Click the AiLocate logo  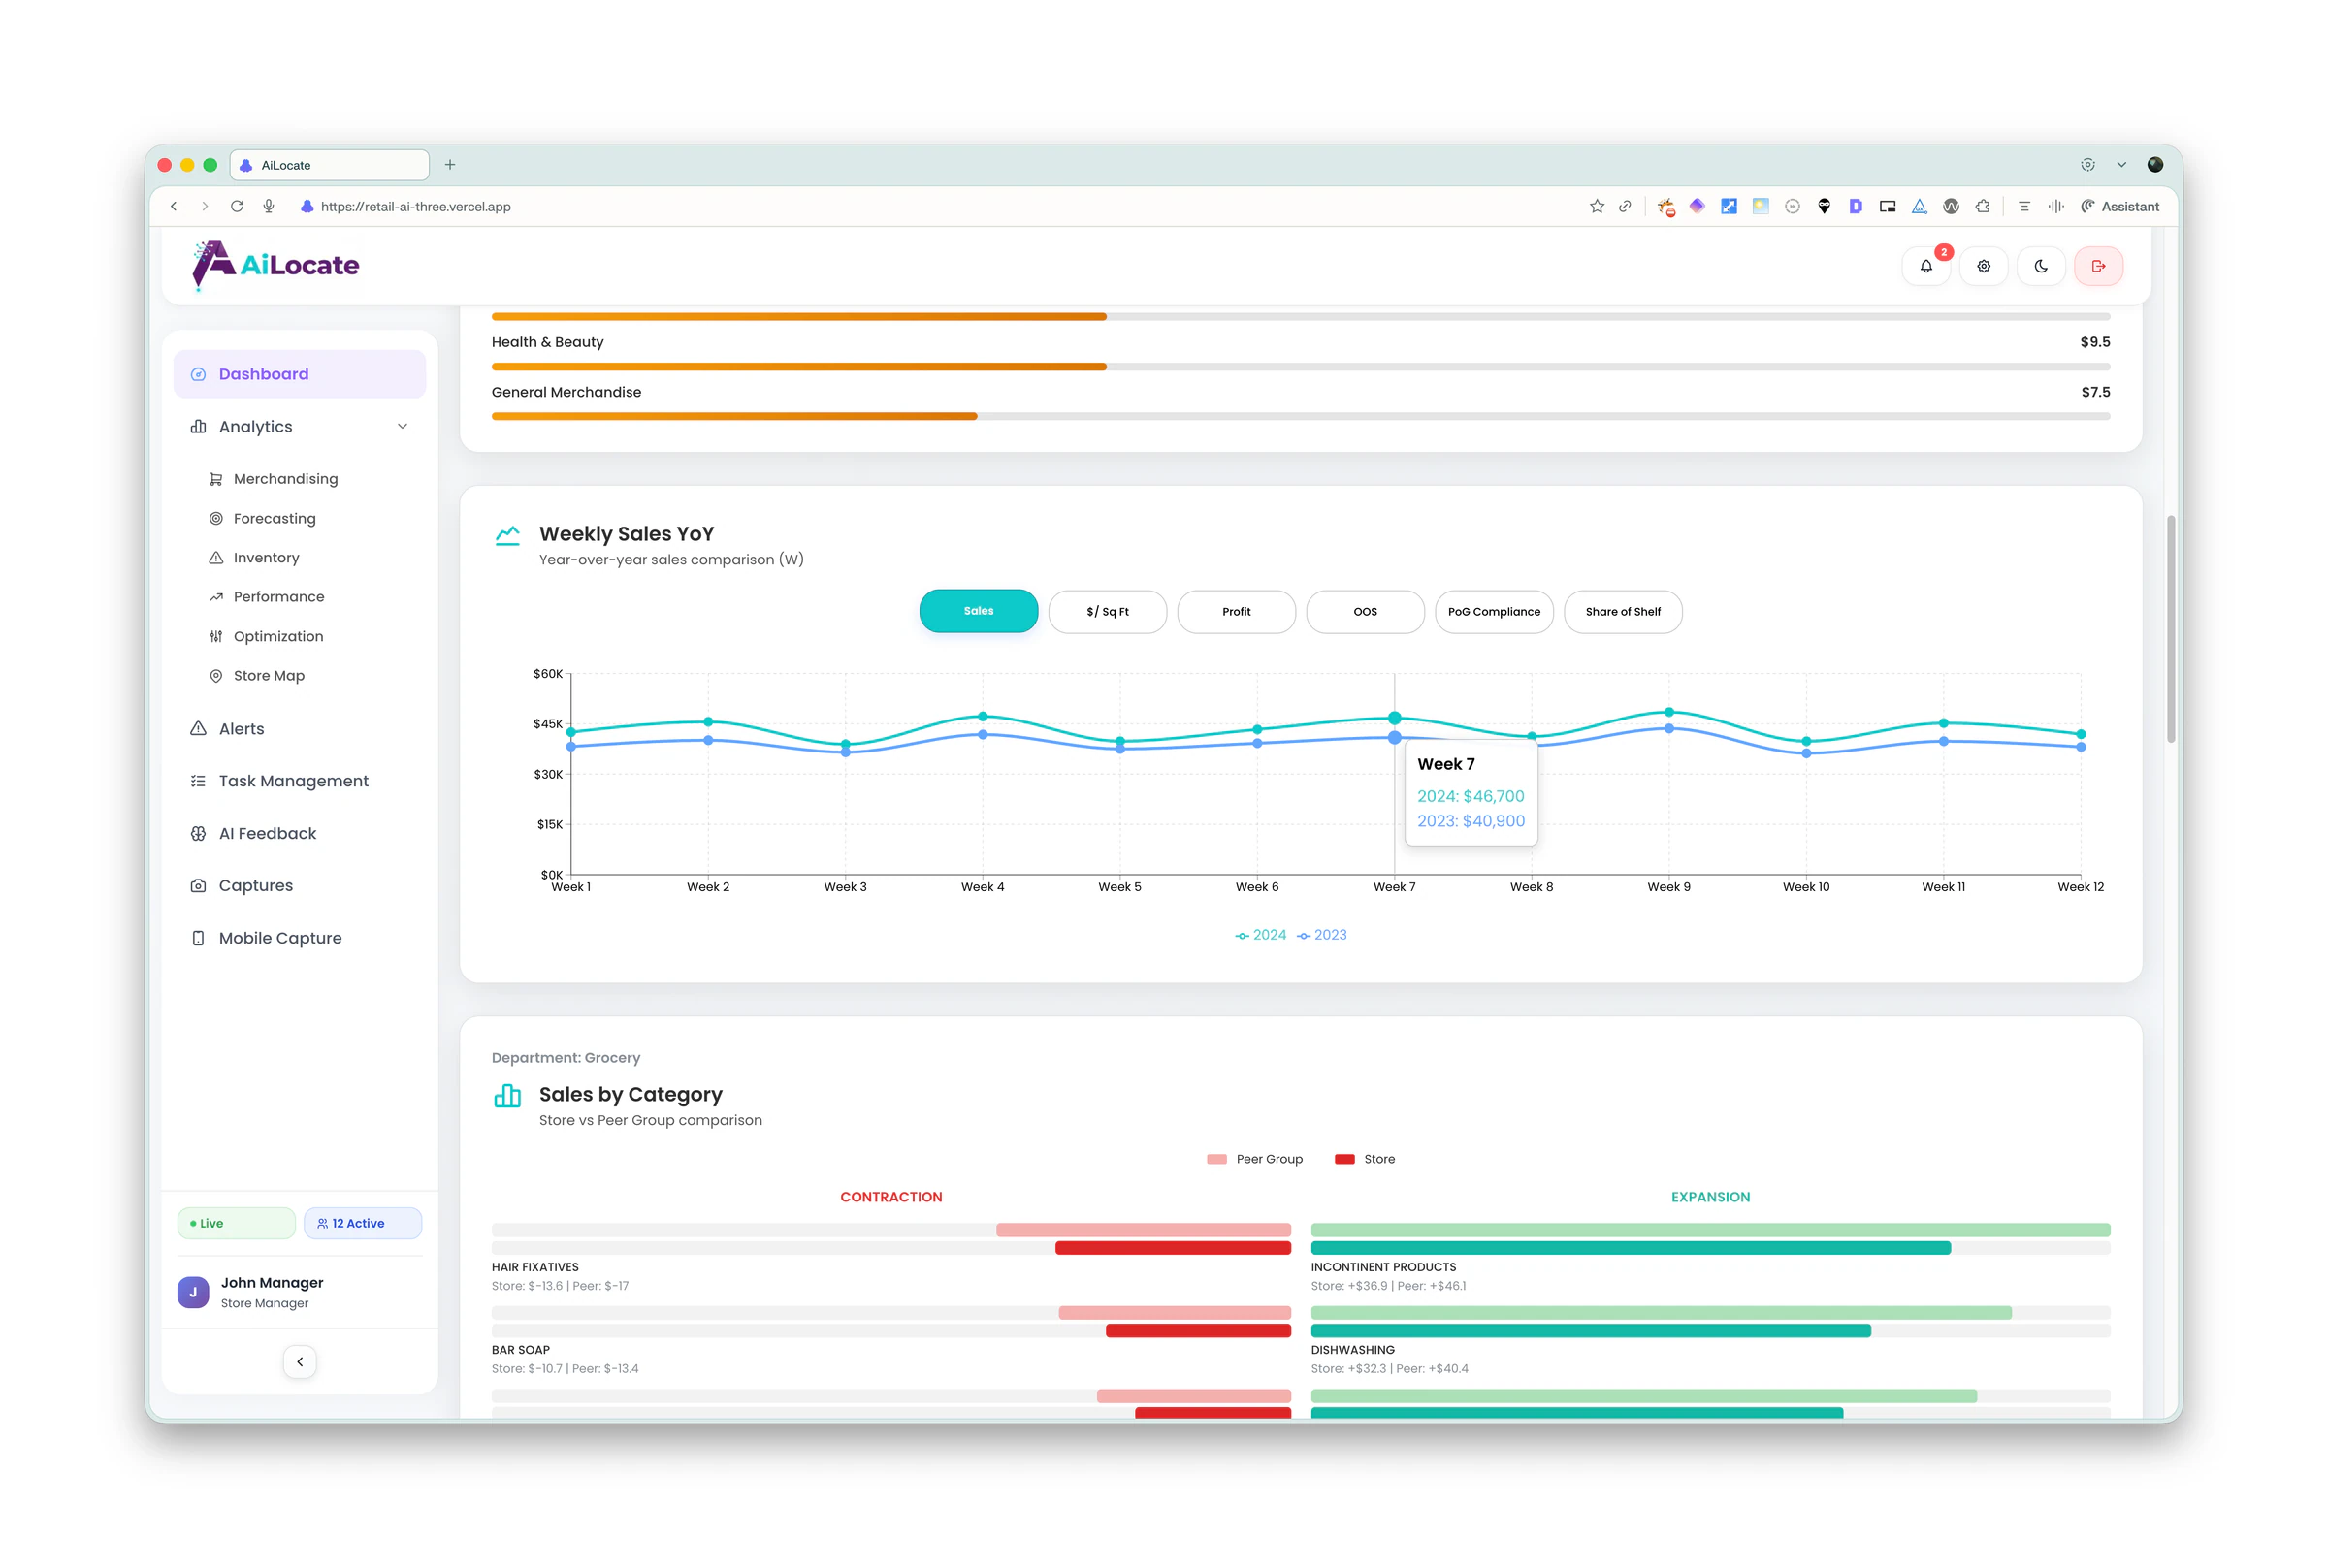[275, 265]
